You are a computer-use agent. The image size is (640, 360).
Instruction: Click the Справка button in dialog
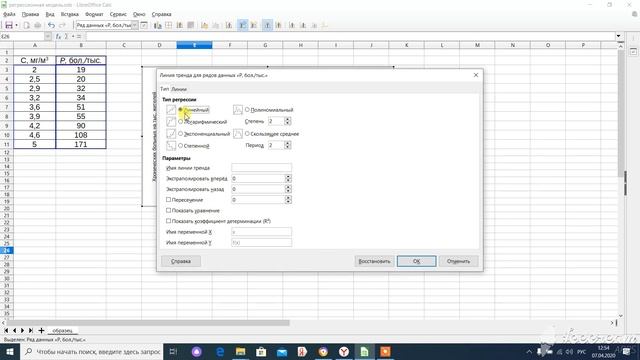[181, 261]
